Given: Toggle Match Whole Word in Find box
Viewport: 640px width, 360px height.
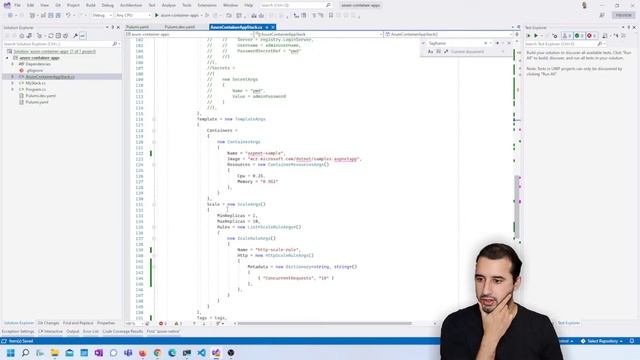Looking at the screenshot, I should (438, 52).
